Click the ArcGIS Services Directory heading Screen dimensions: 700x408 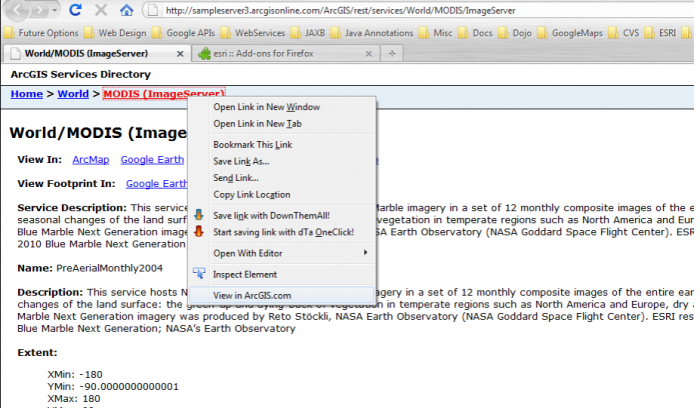pyautogui.click(x=81, y=75)
